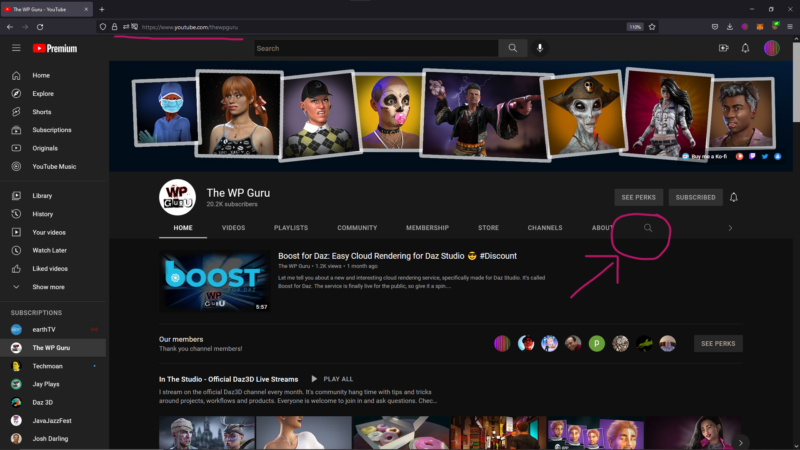Open the donuts video thumbnail in shelf
Viewport: 800px width, 450px height.
(401, 433)
